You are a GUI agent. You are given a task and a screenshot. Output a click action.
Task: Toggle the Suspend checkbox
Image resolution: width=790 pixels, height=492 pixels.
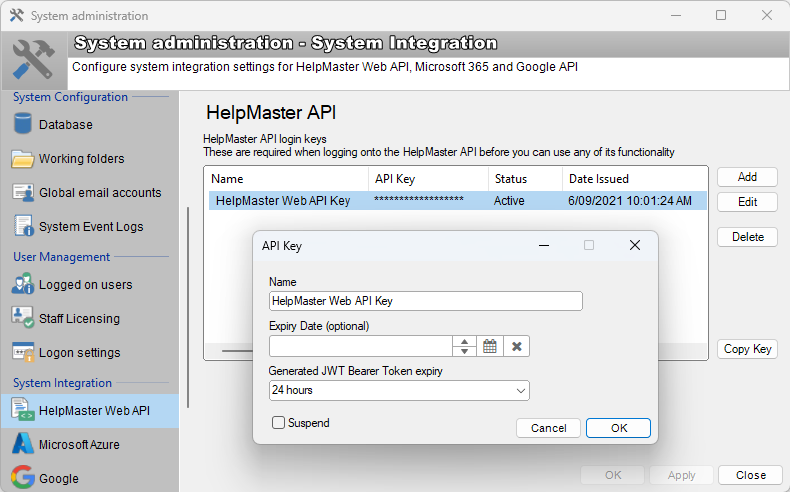coord(278,423)
